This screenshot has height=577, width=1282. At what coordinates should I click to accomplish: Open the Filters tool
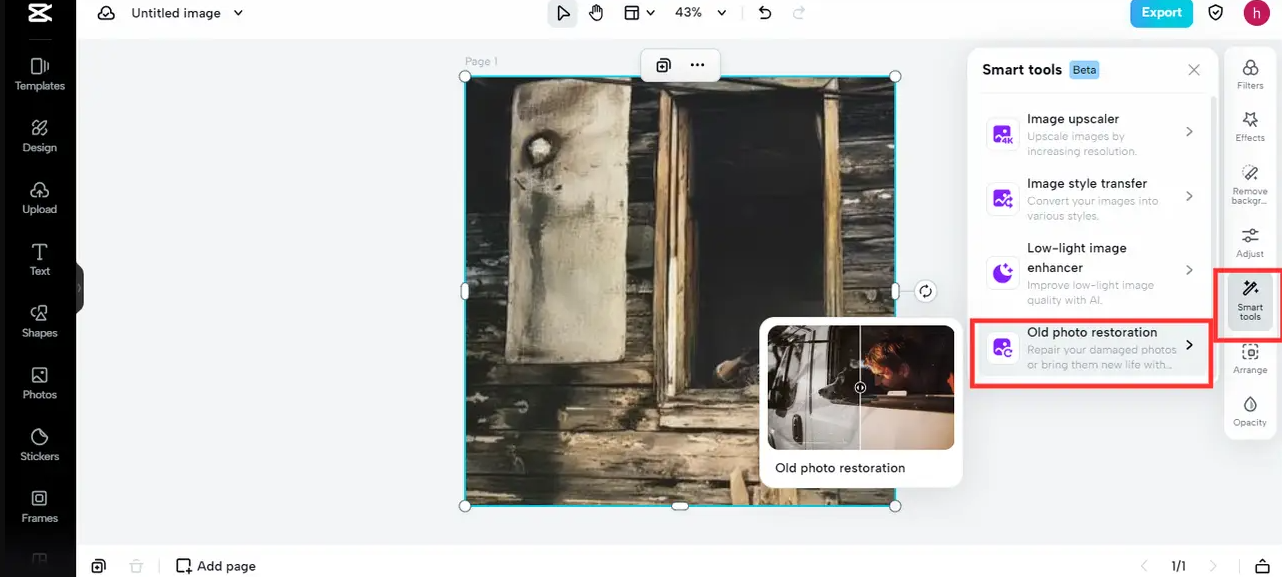click(x=1250, y=74)
